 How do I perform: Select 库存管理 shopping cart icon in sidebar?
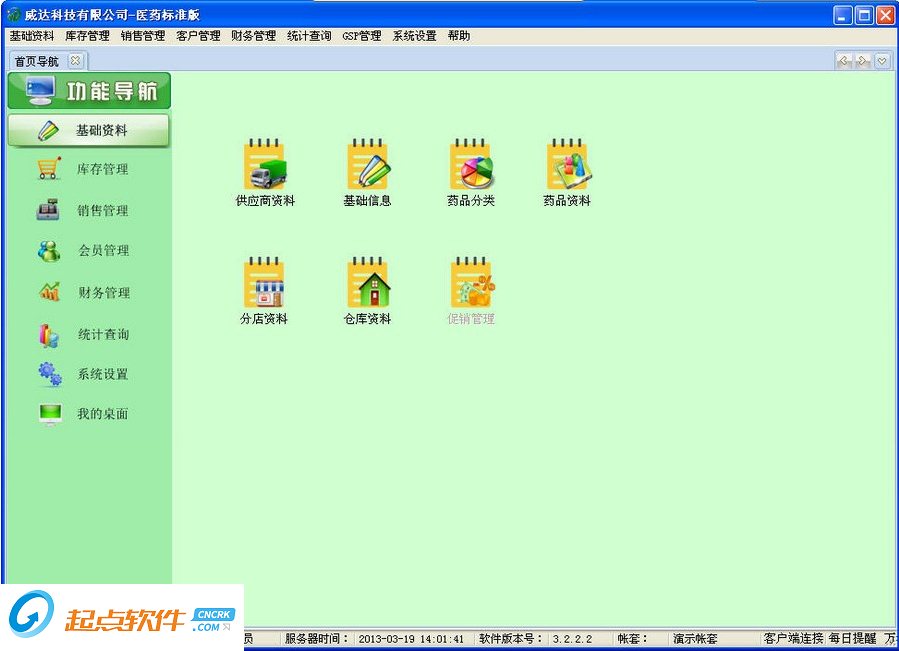tap(45, 170)
